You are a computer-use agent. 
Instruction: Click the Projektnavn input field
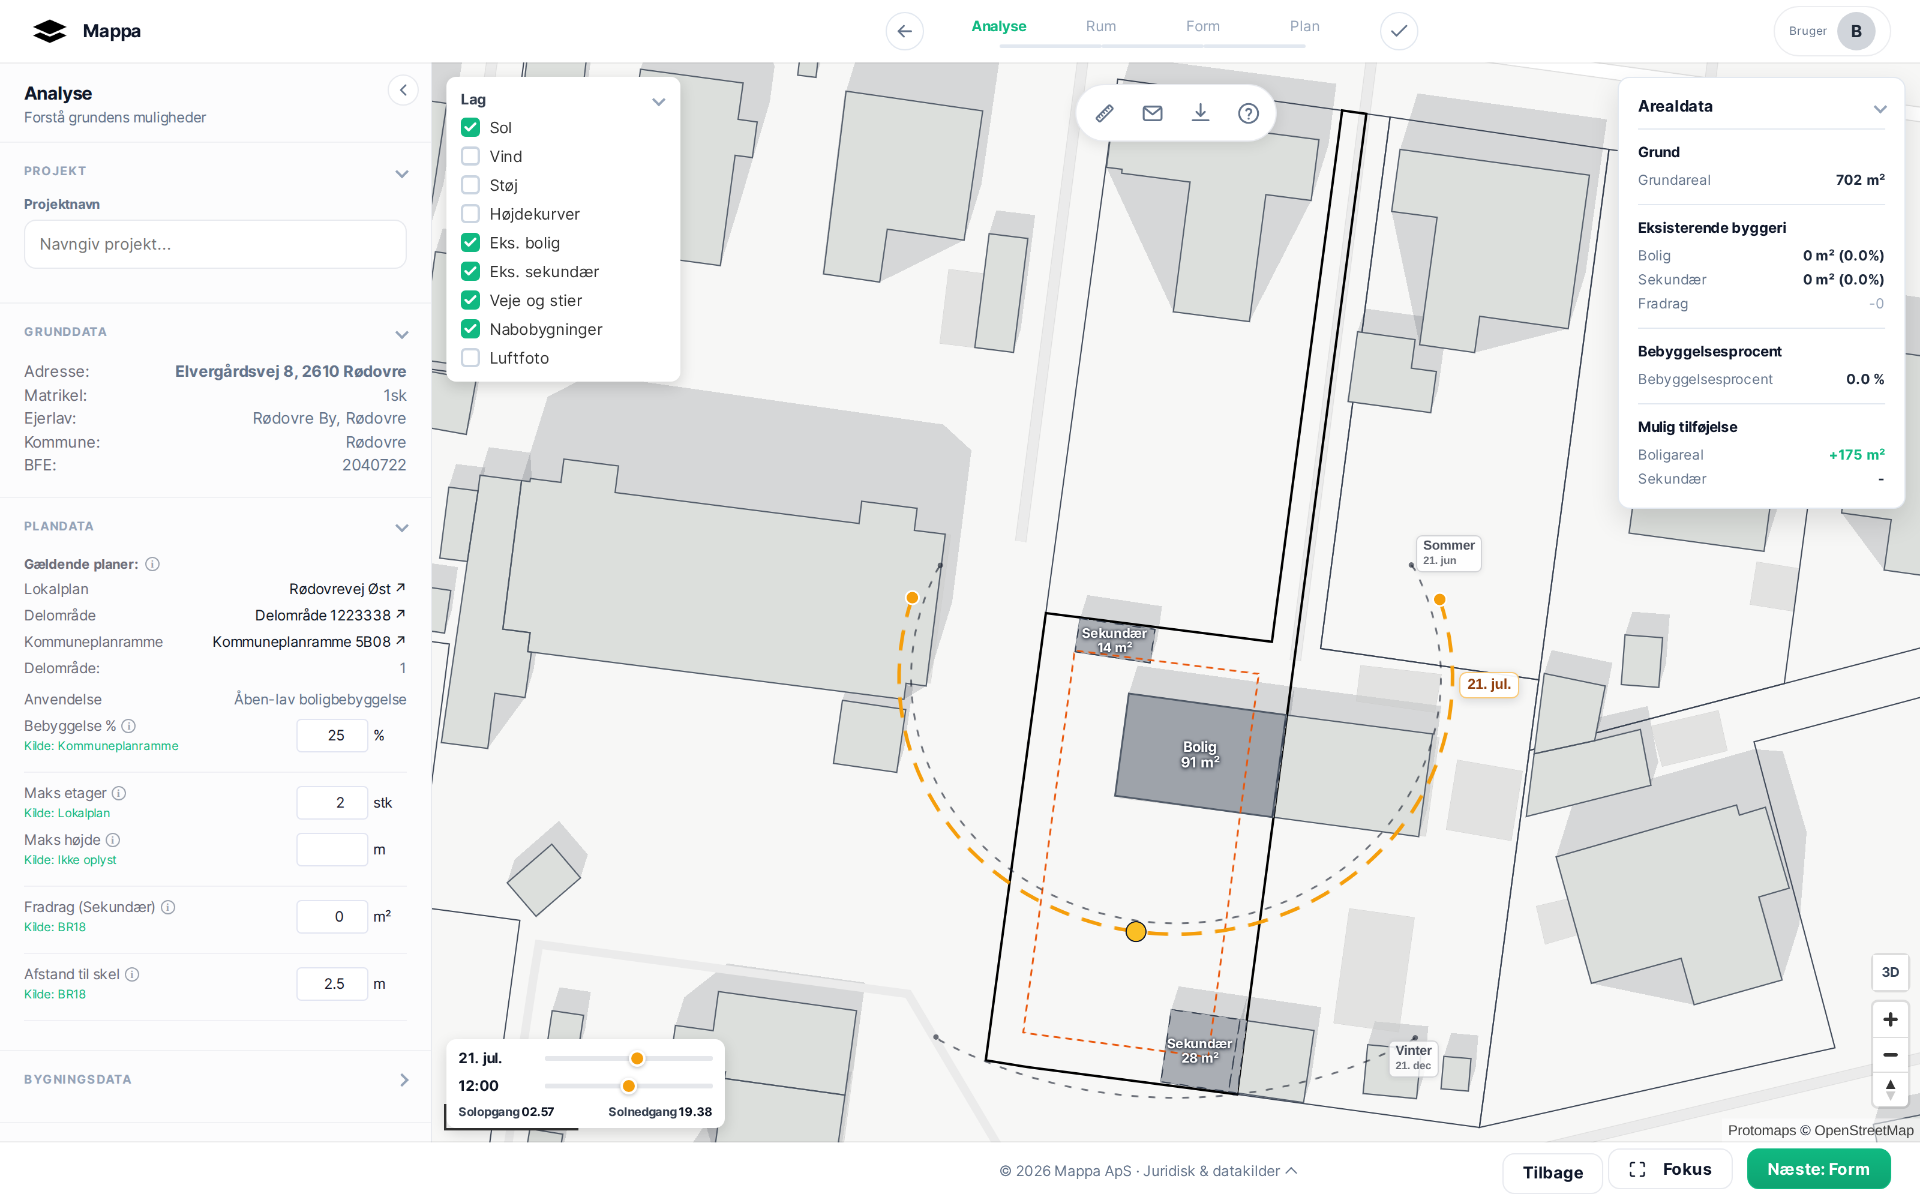tap(215, 244)
